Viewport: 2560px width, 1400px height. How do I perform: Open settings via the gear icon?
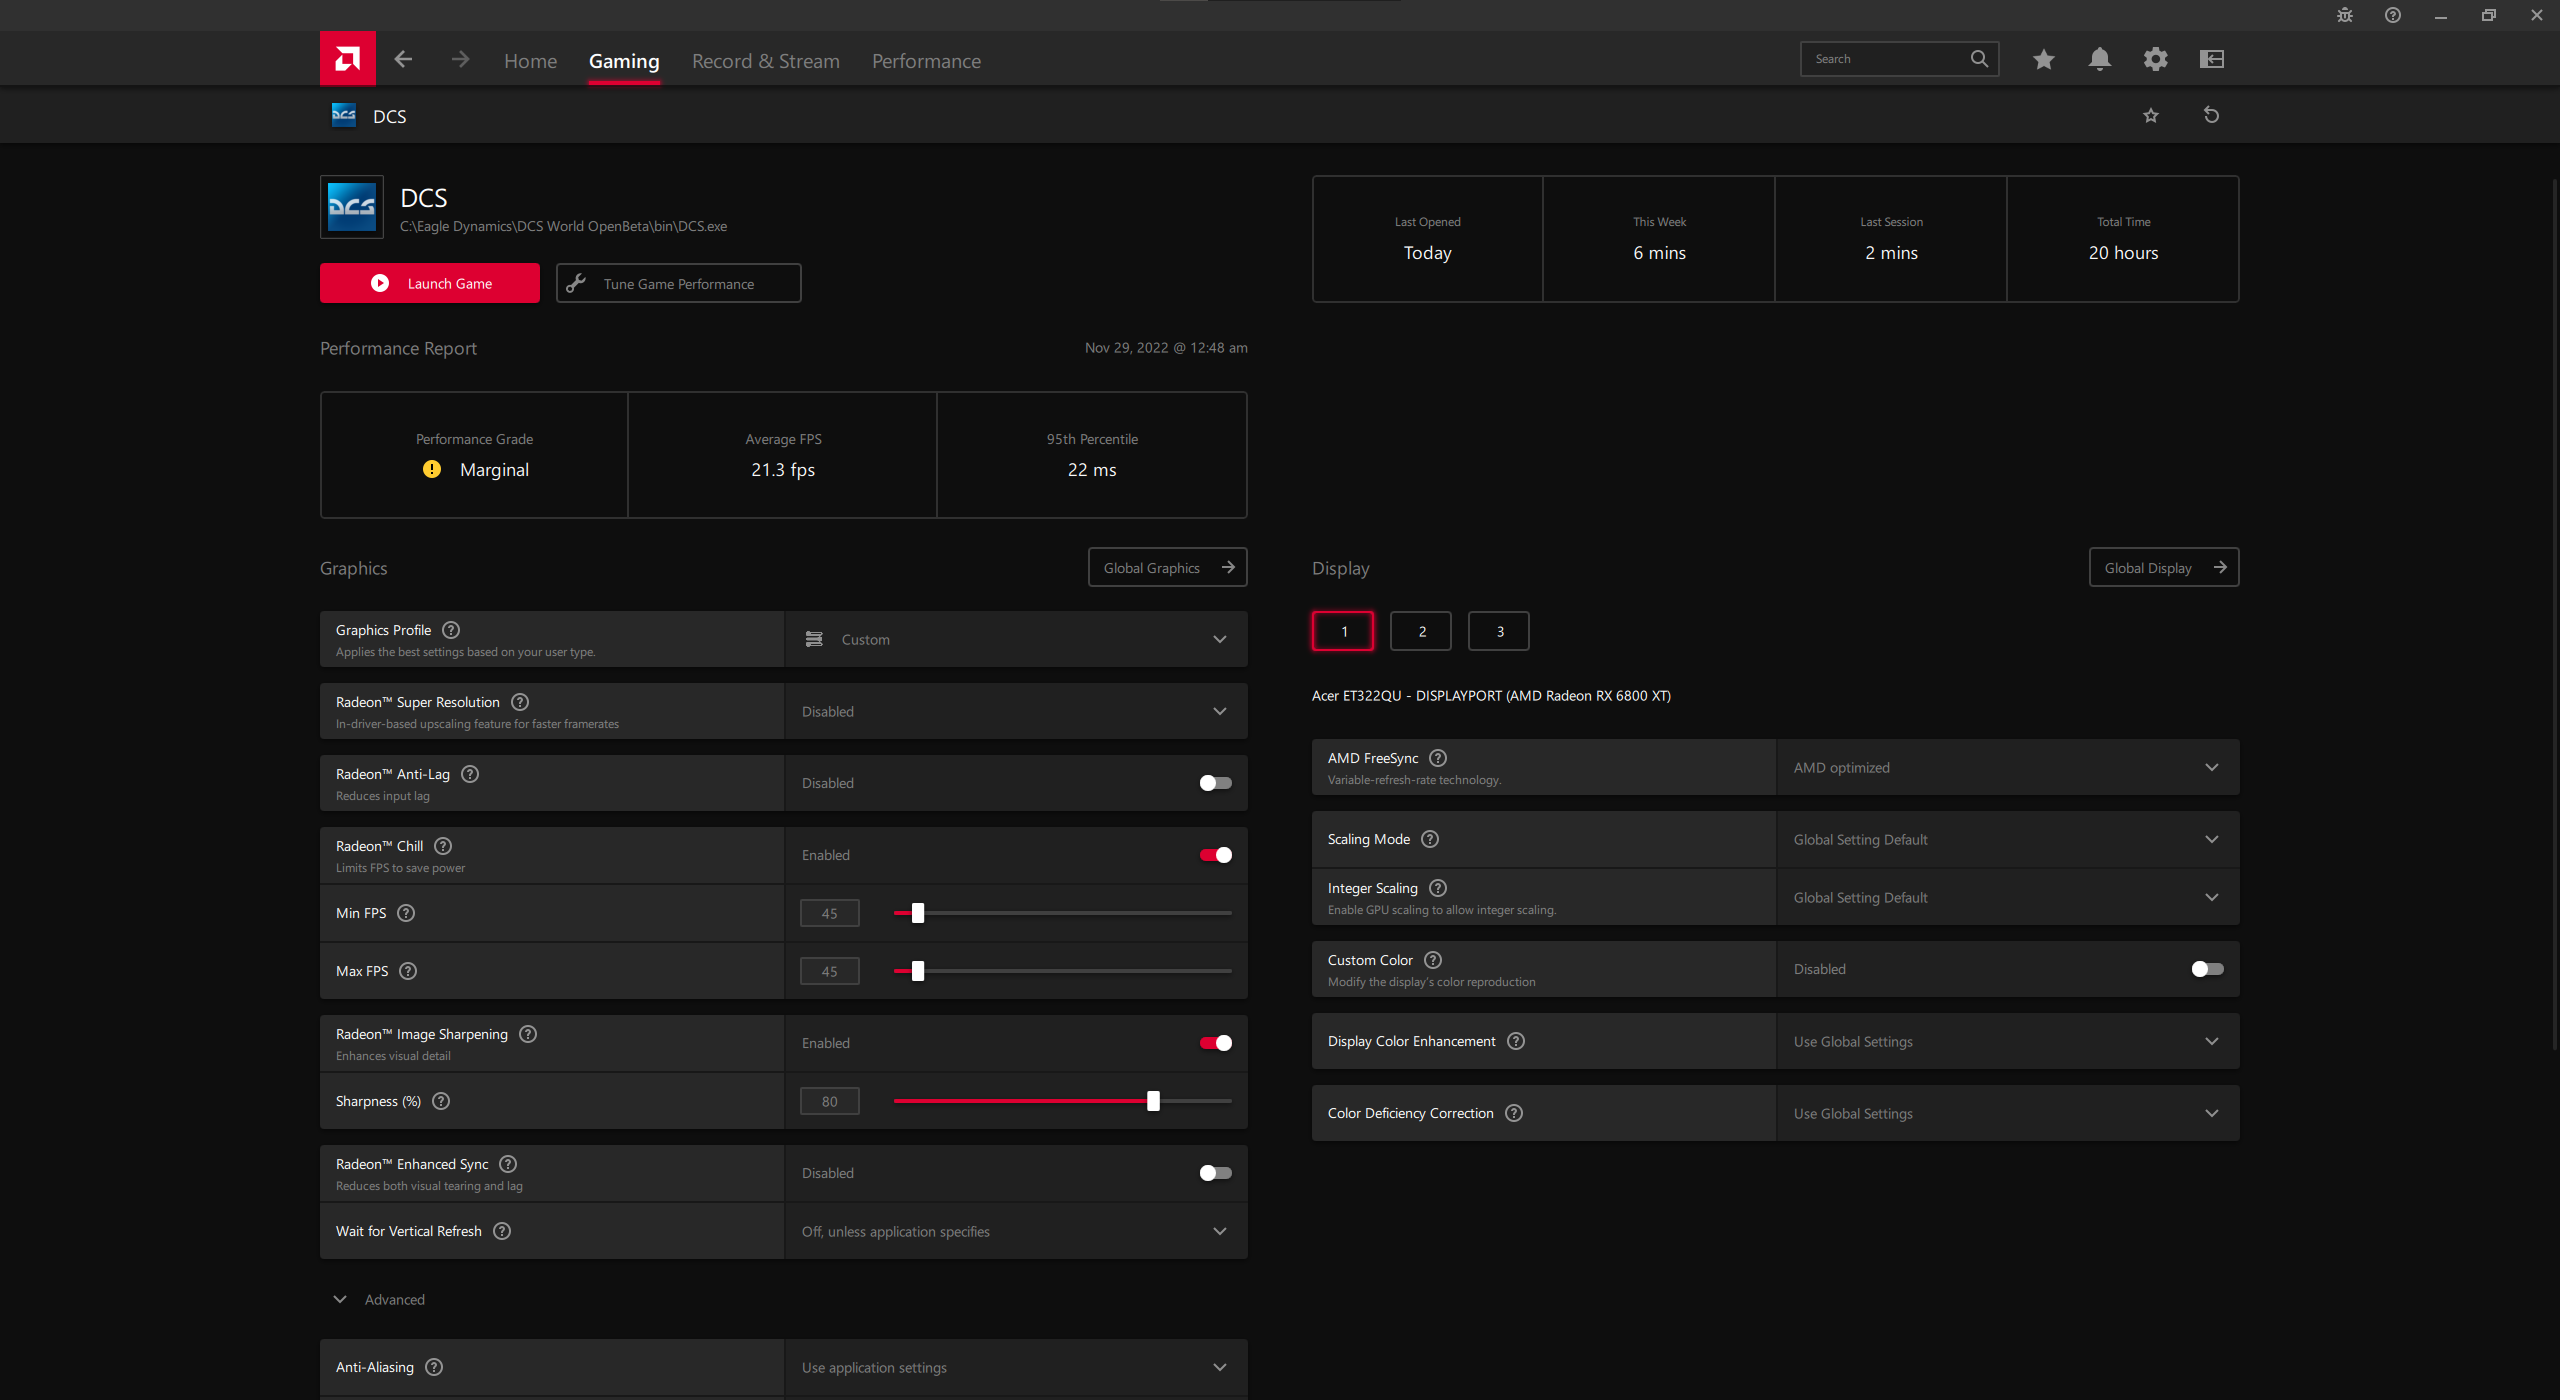click(2155, 59)
